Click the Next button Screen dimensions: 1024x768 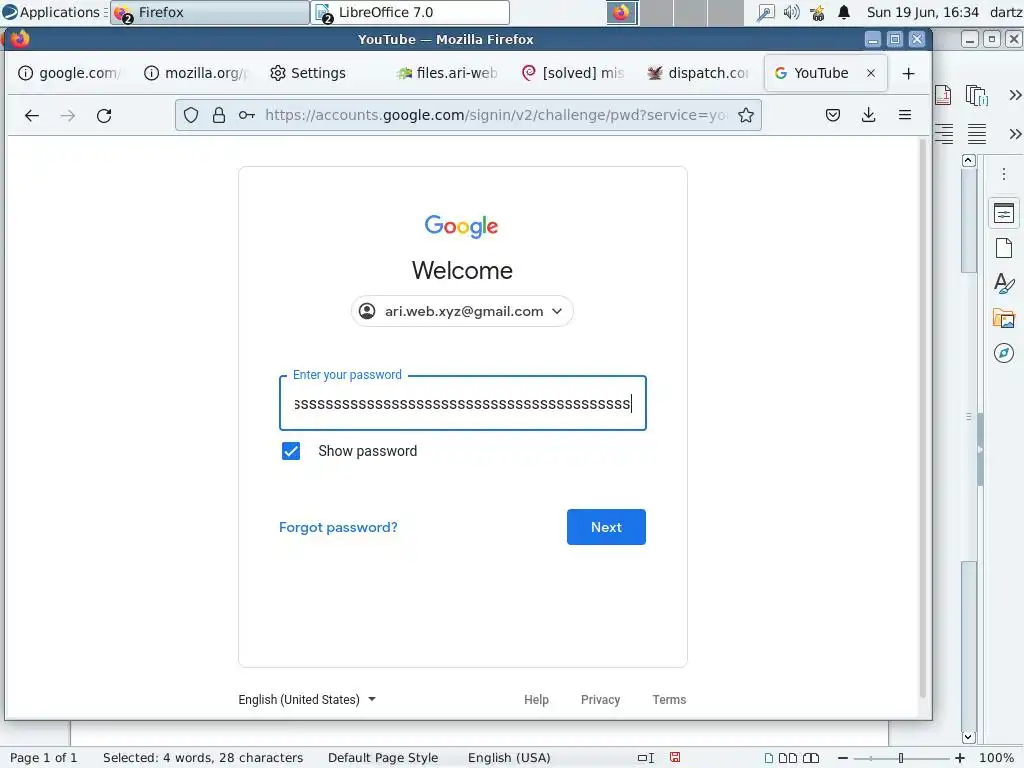[606, 527]
